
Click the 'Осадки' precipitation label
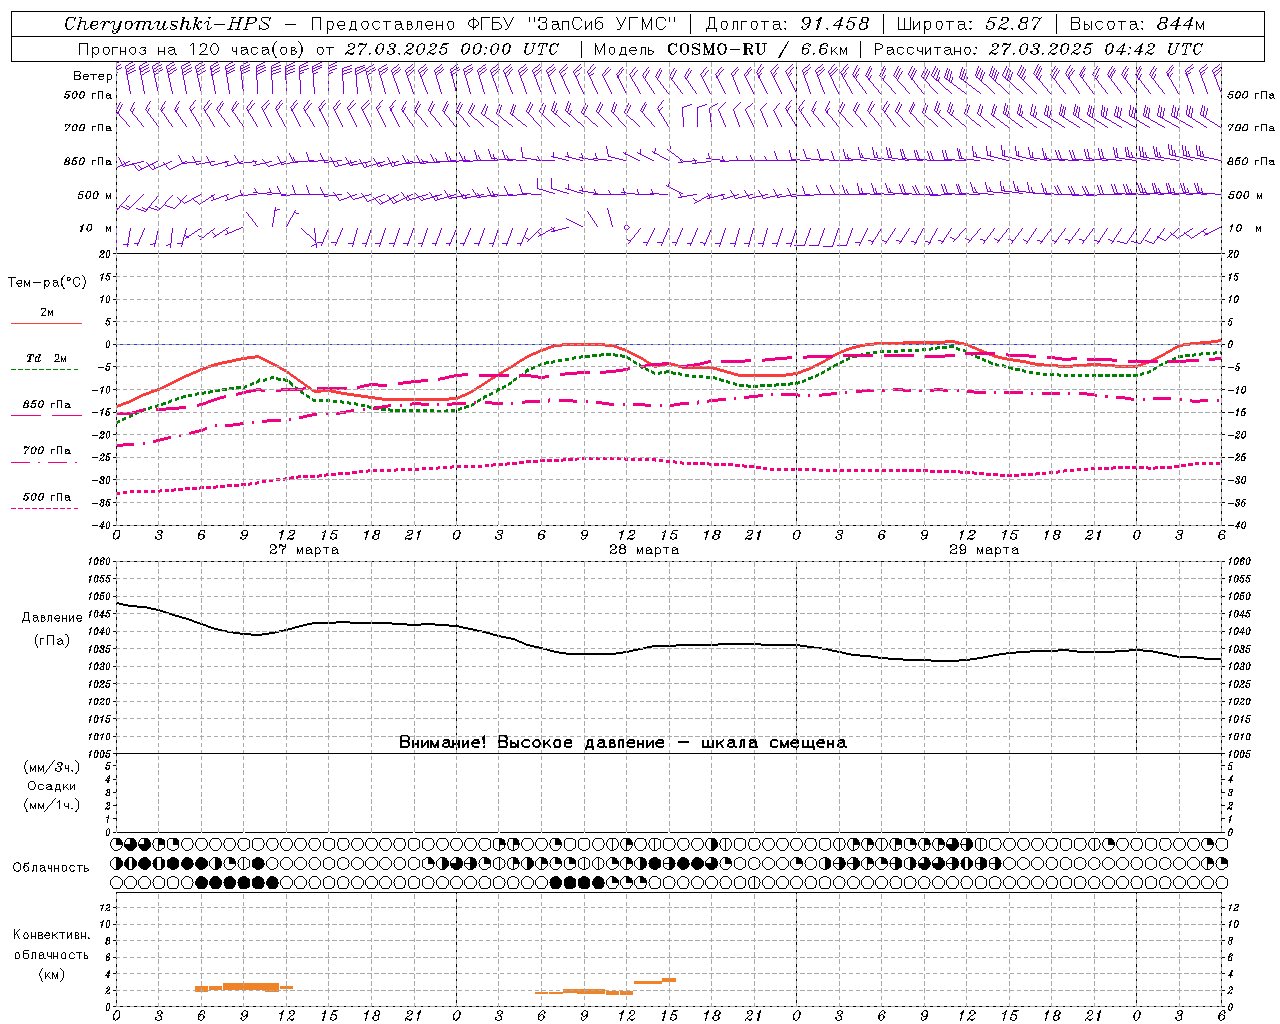click(52, 786)
